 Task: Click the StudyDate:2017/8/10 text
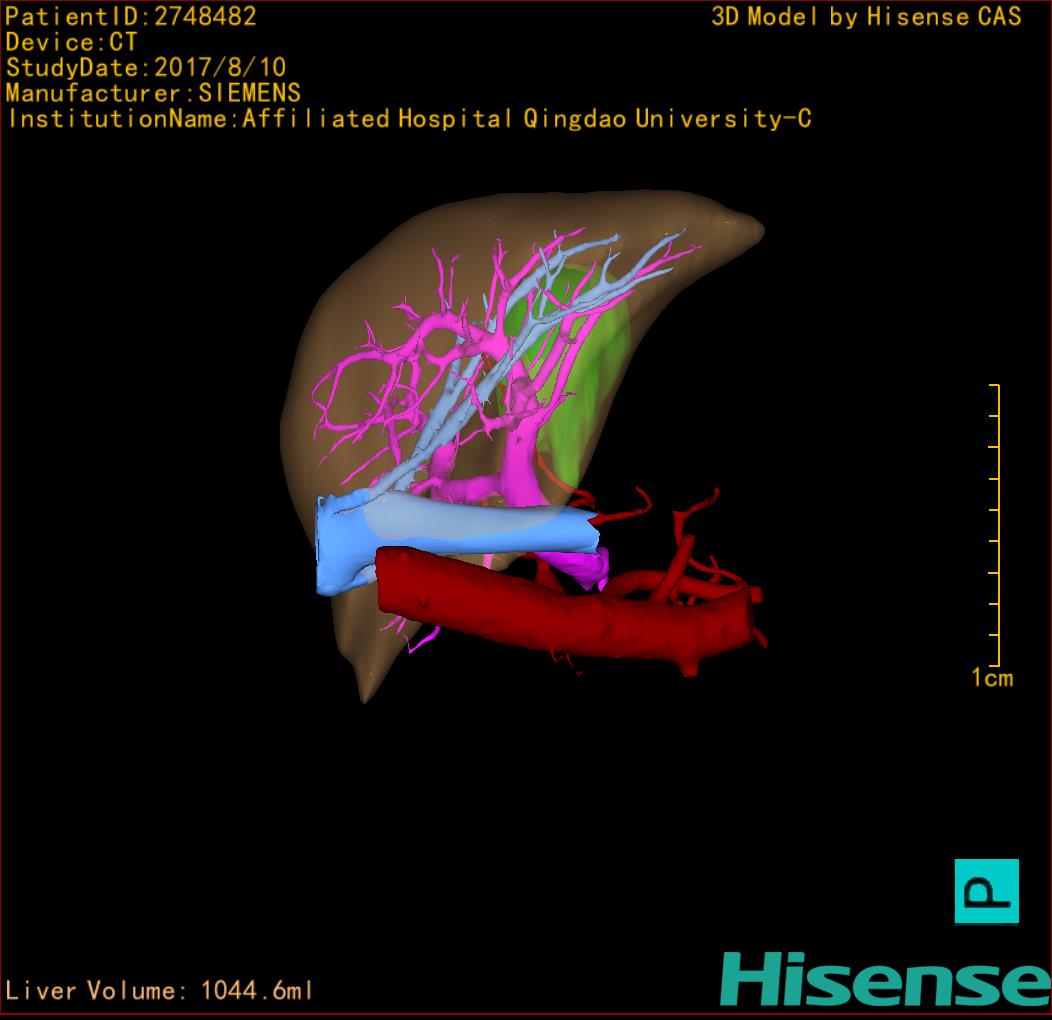(146, 68)
